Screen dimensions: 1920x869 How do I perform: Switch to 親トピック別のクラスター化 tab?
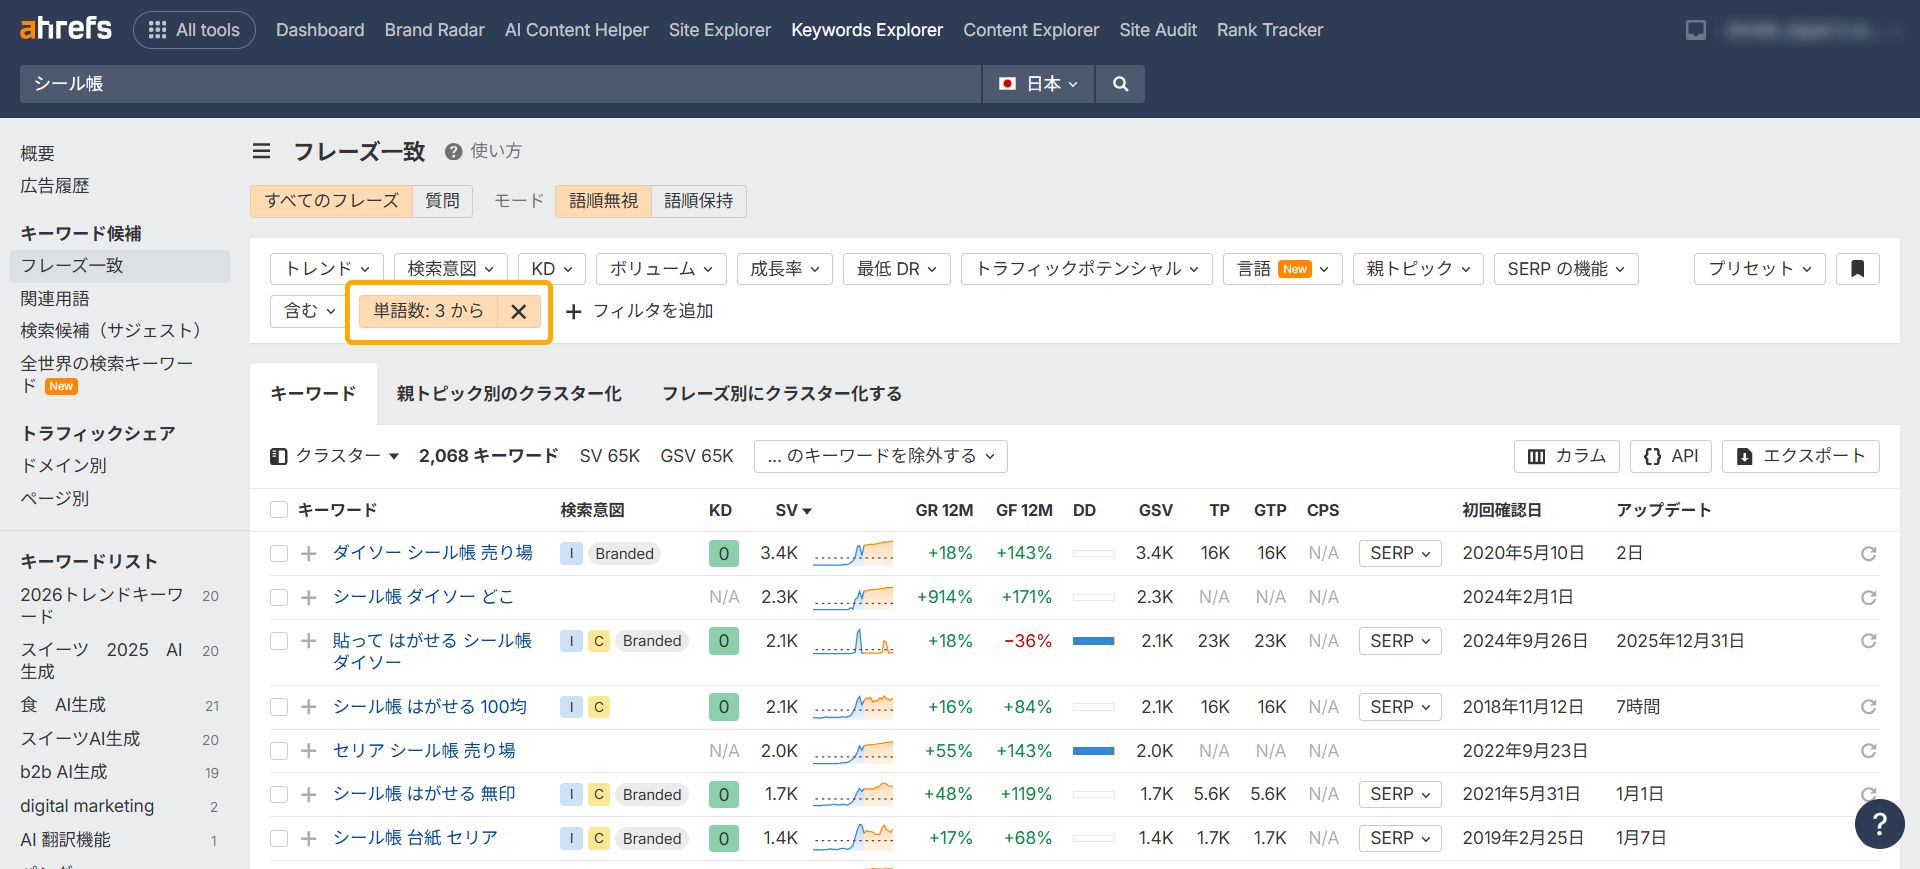coord(509,394)
